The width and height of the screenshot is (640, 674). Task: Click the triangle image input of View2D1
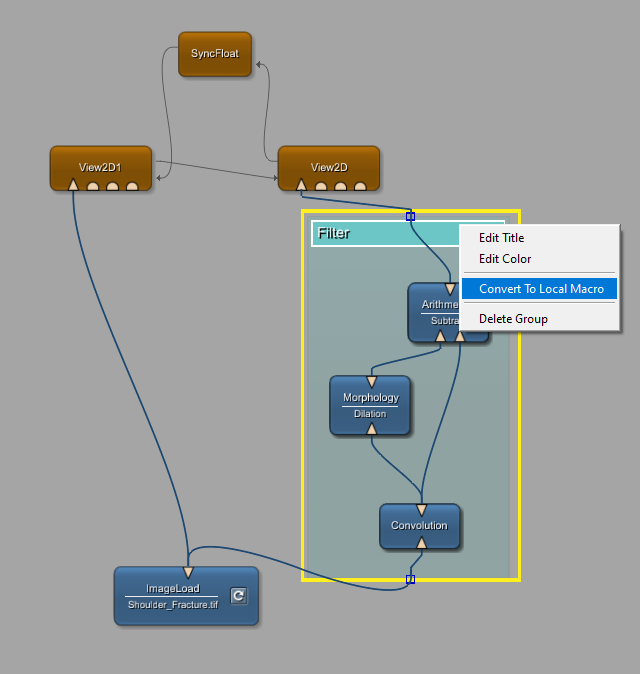(73, 185)
